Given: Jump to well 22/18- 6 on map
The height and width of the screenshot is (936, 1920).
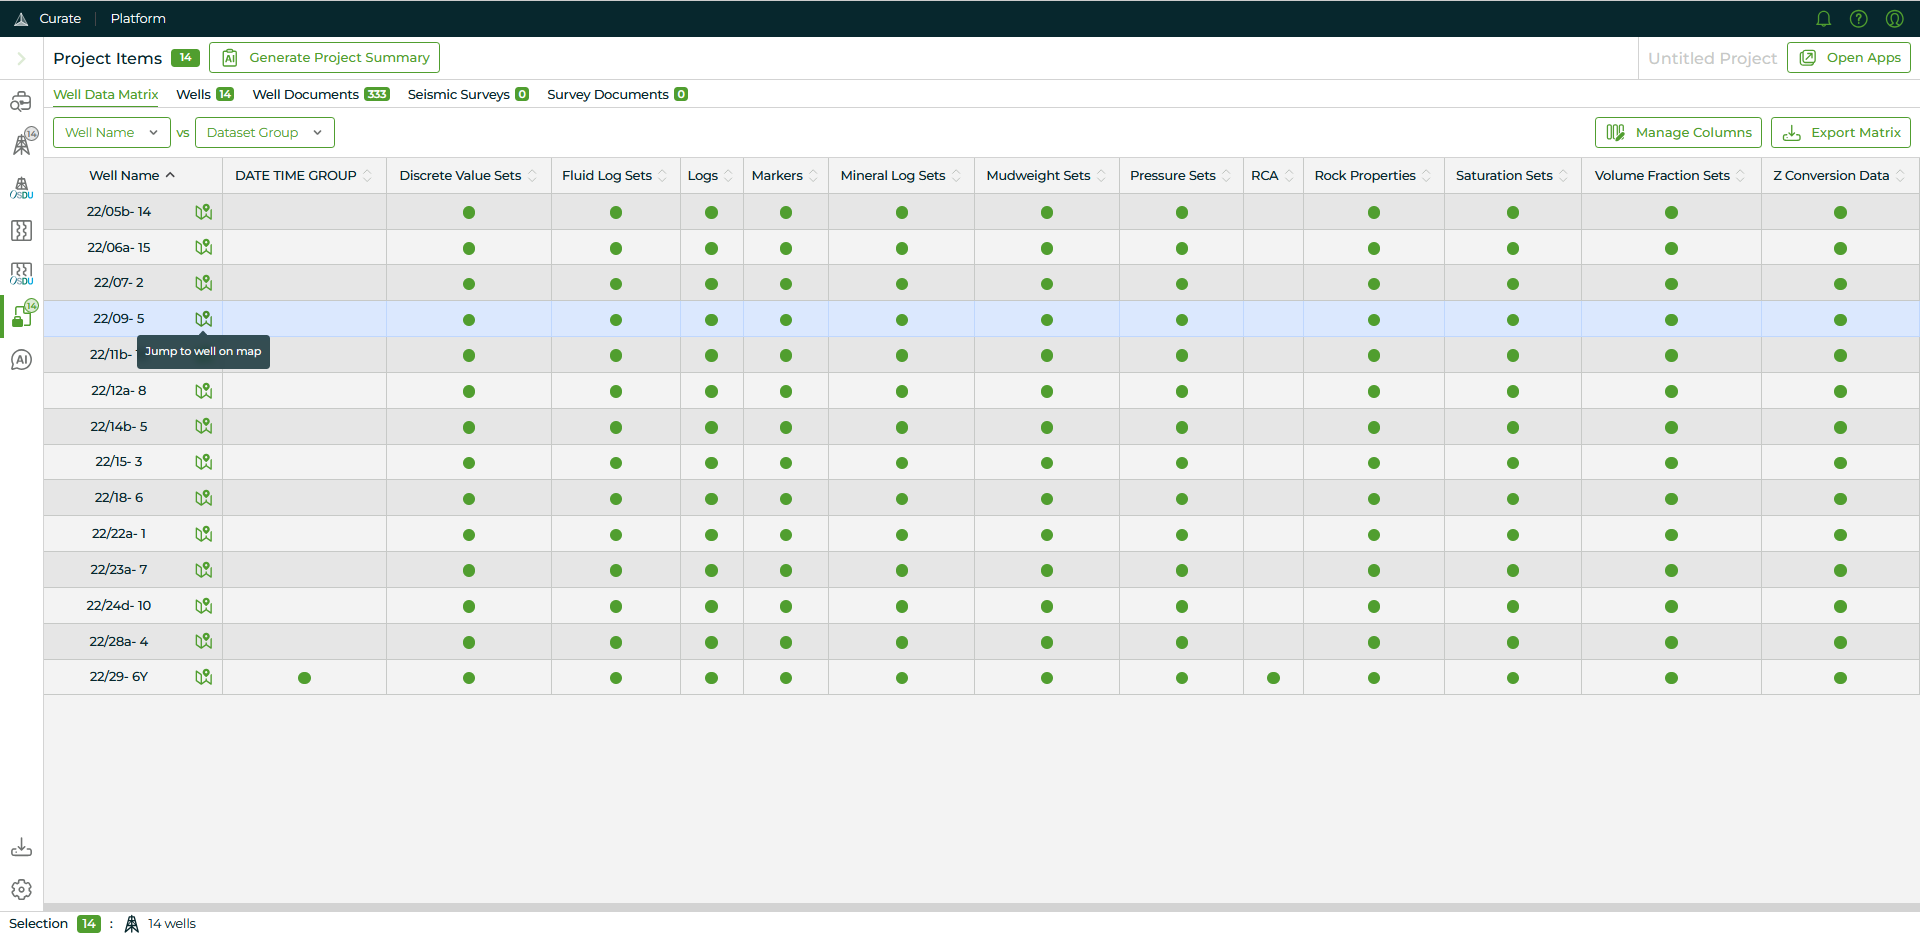Looking at the screenshot, I should (x=203, y=498).
